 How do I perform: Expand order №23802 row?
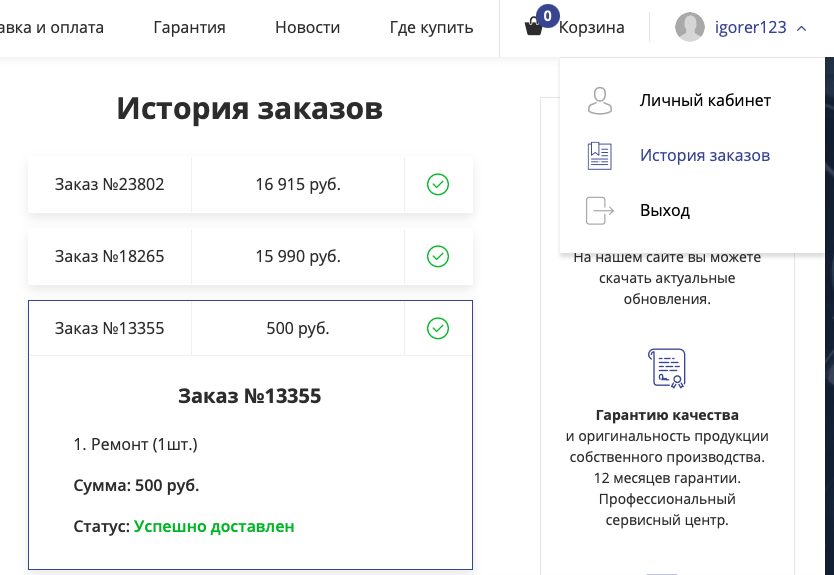(x=110, y=185)
